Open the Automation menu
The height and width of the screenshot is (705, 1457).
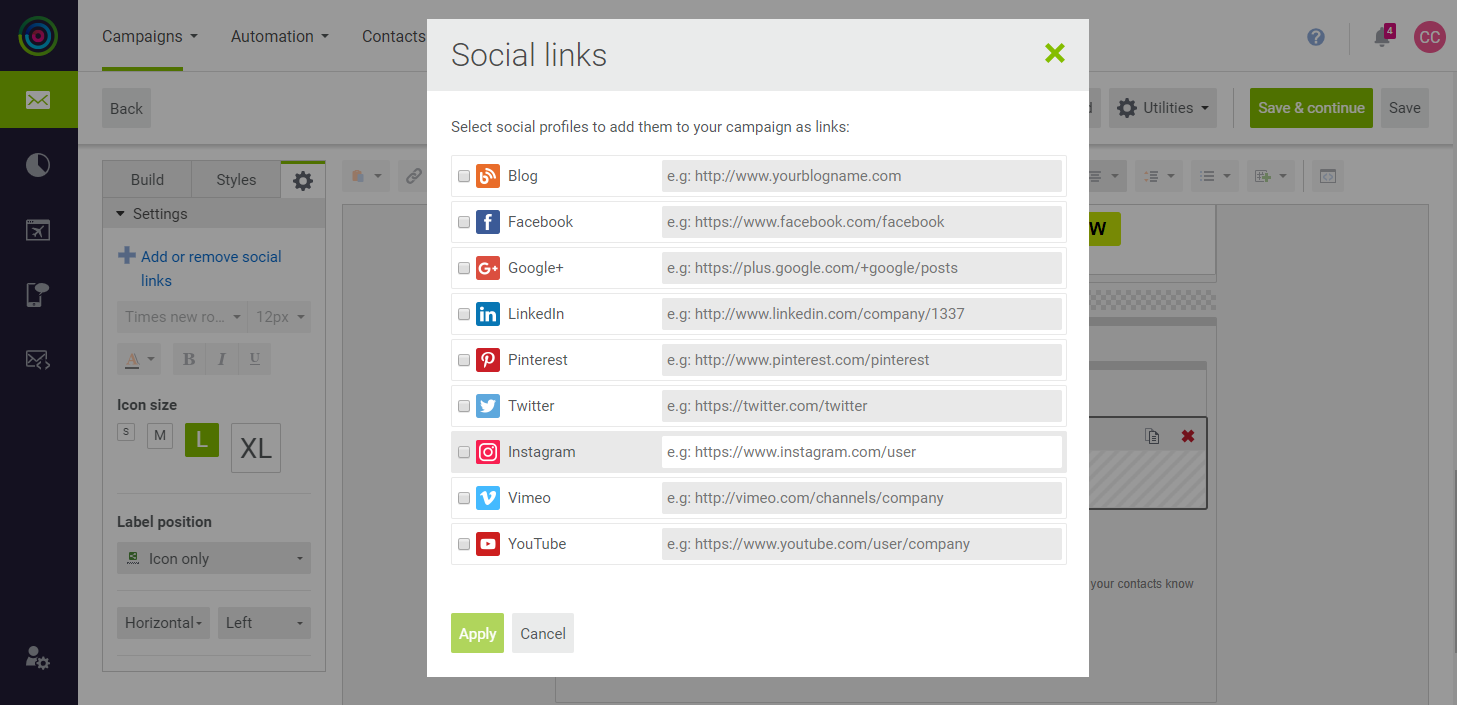(x=280, y=36)
